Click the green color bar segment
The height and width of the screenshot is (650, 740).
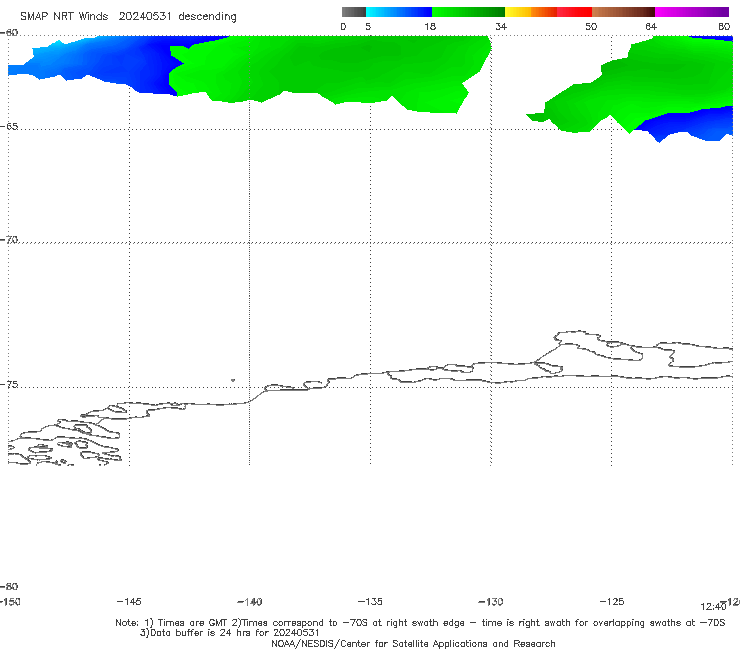coord(468,12)
